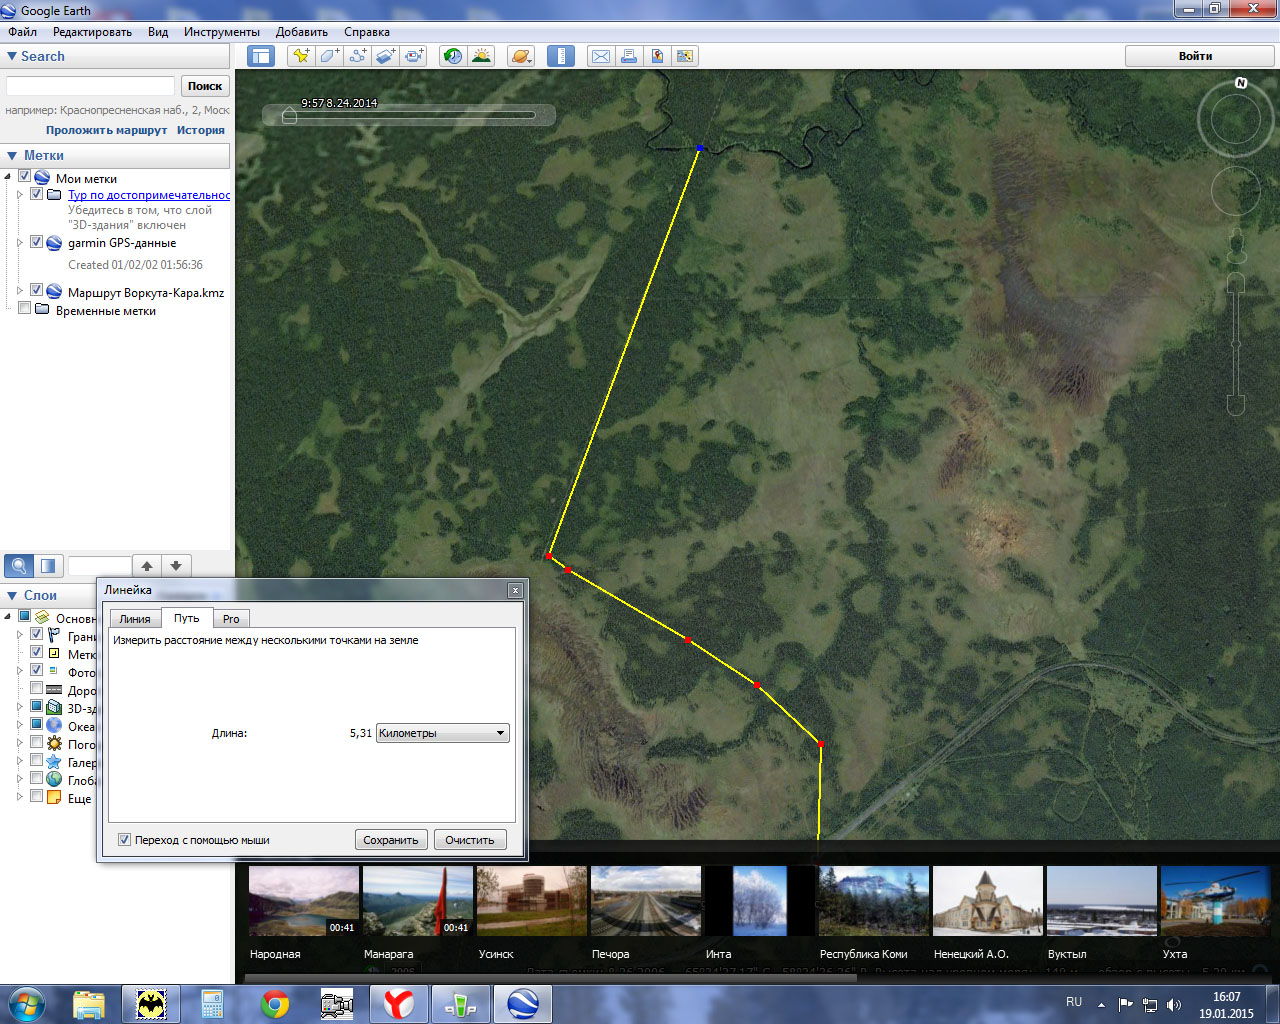
Task: Click the historical imagery time slider handle
Action: coord(289,116)
